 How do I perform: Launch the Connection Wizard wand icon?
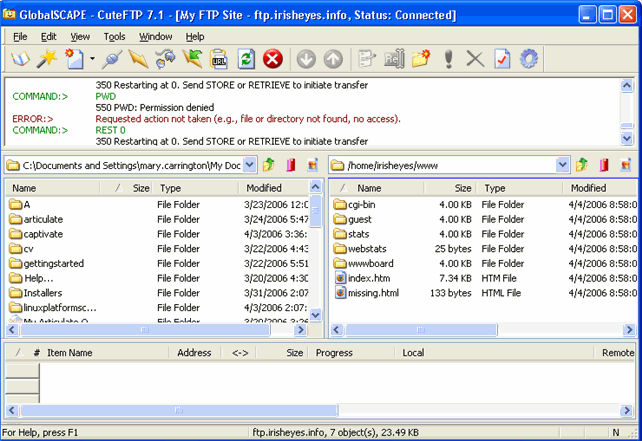click(47, 59)
